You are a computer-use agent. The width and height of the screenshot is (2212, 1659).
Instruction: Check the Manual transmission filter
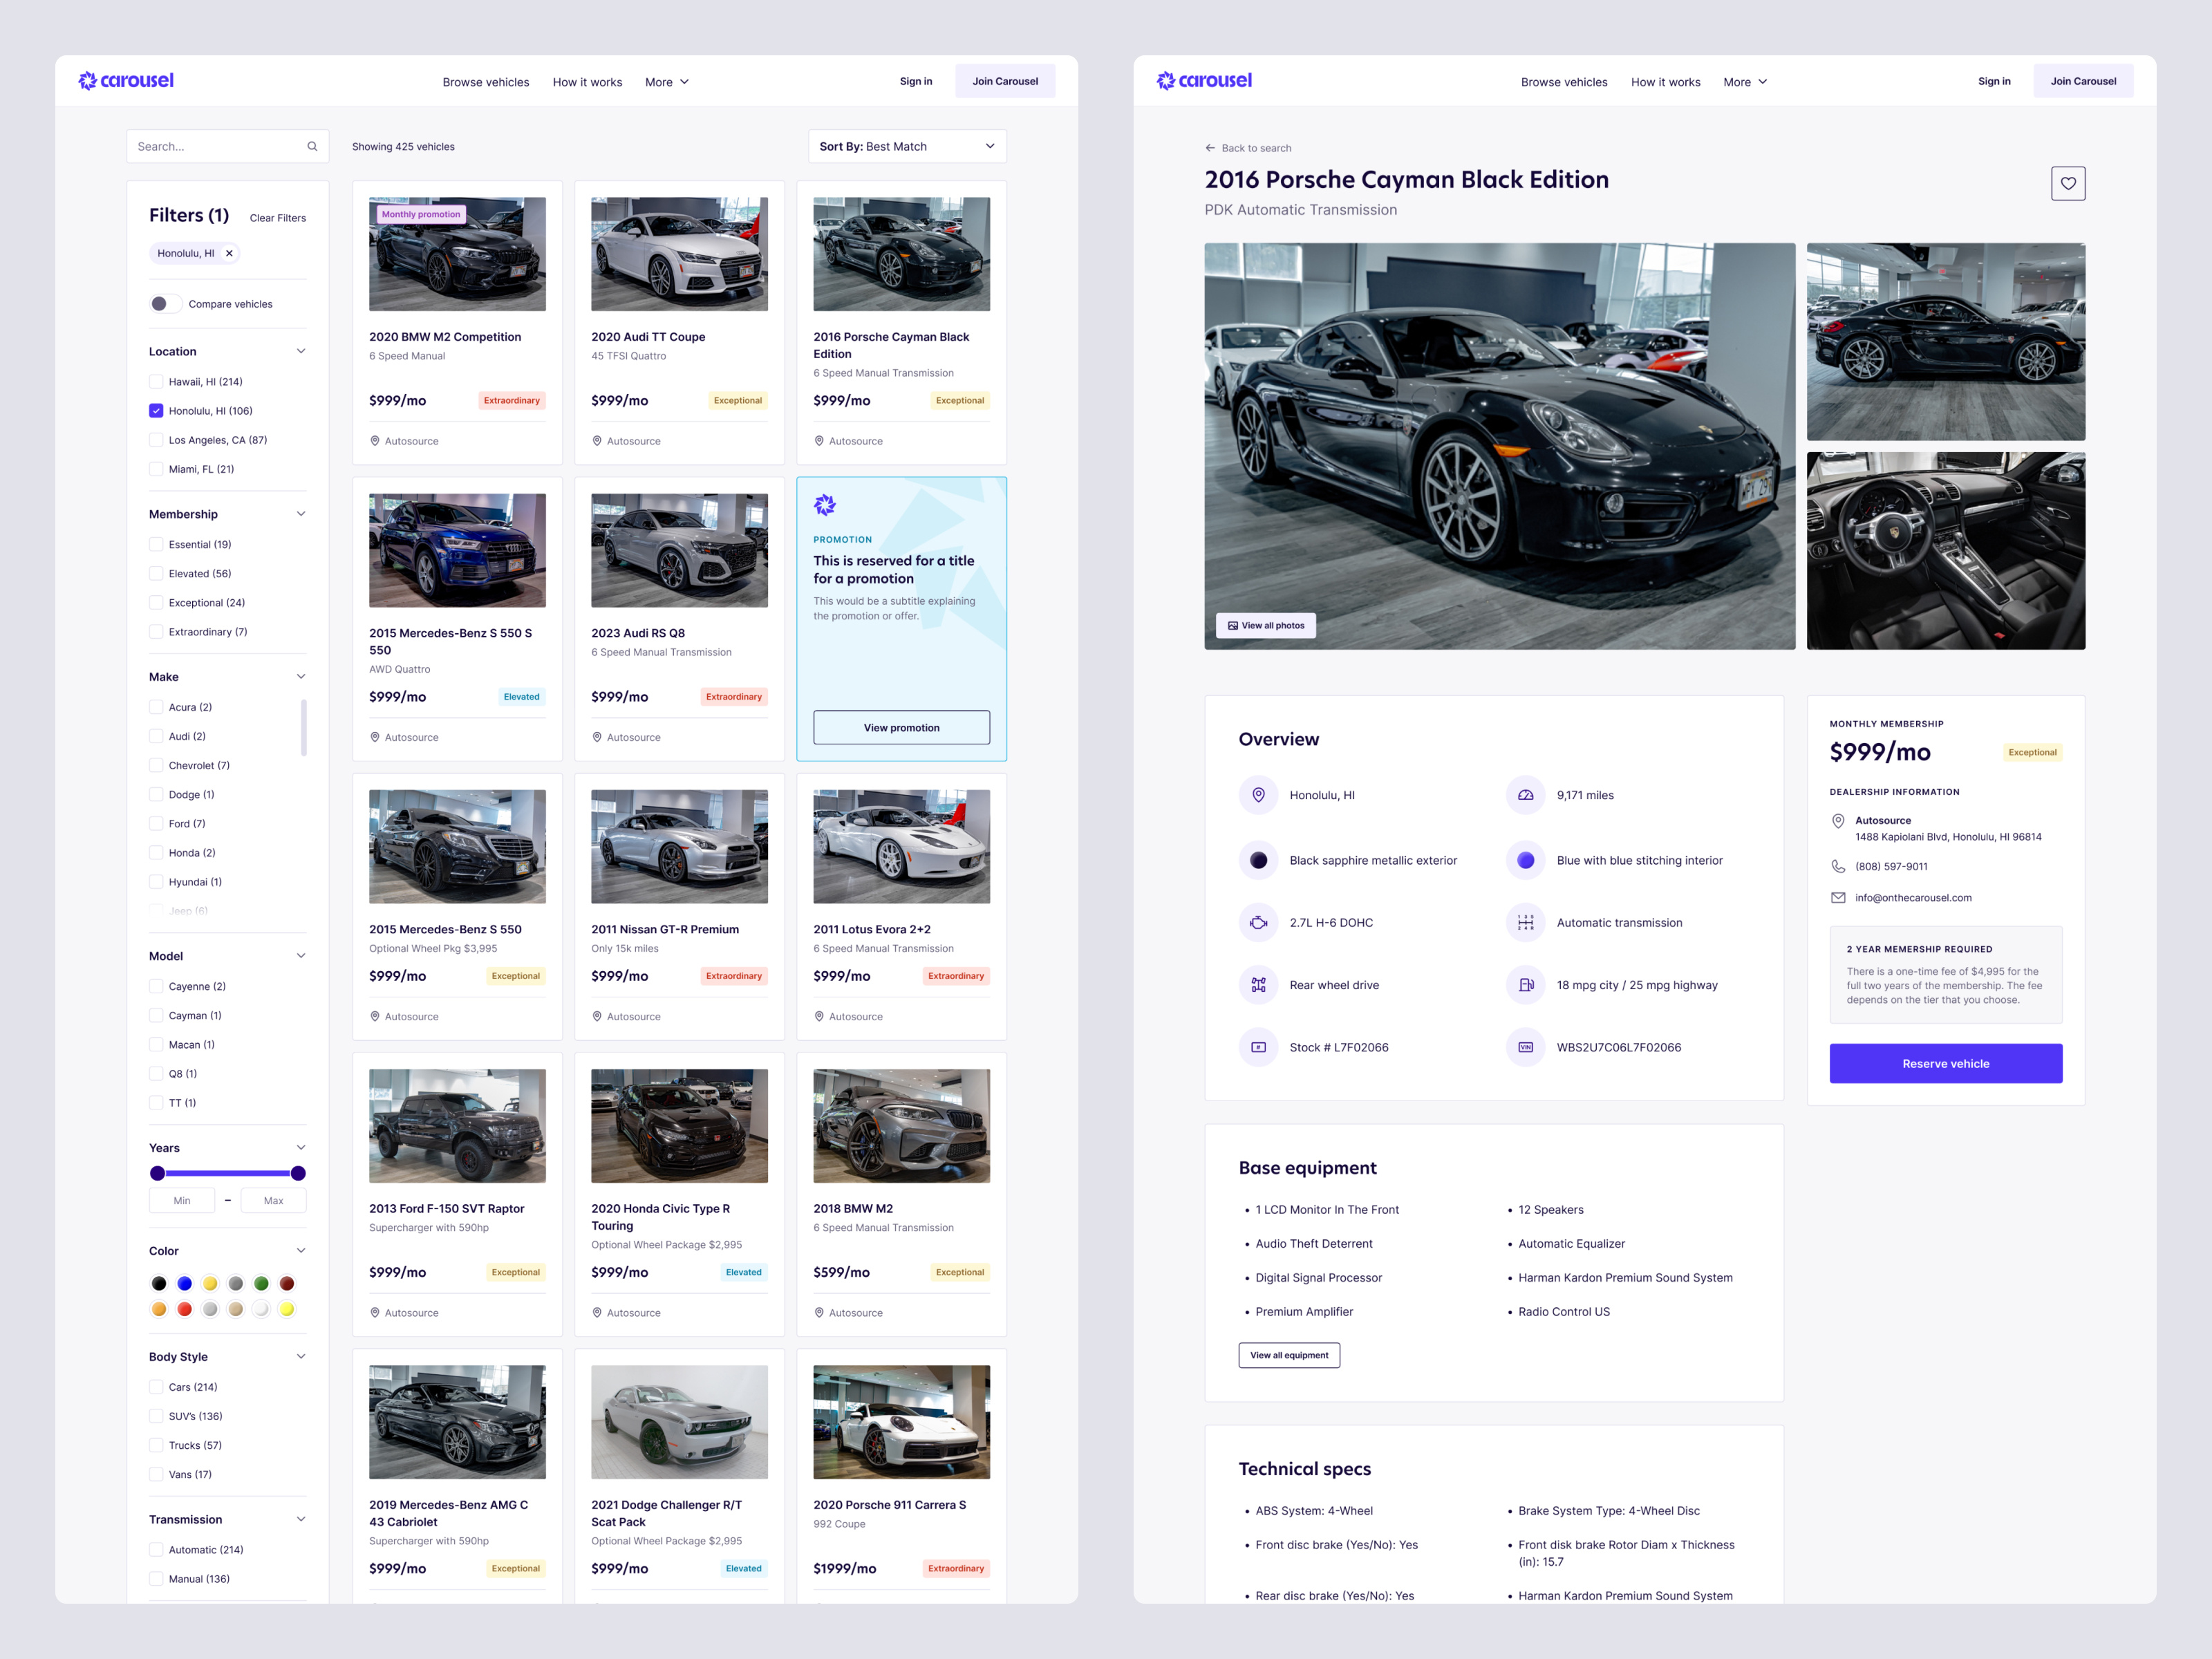156,1578
